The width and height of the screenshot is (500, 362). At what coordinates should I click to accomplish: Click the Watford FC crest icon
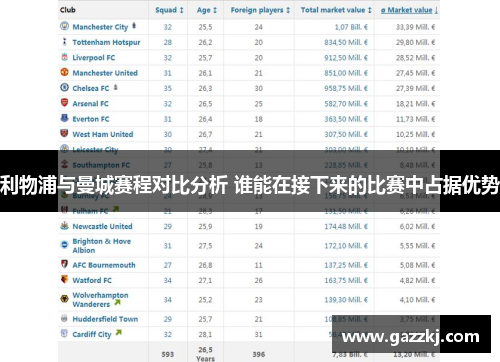click(64, 279)
